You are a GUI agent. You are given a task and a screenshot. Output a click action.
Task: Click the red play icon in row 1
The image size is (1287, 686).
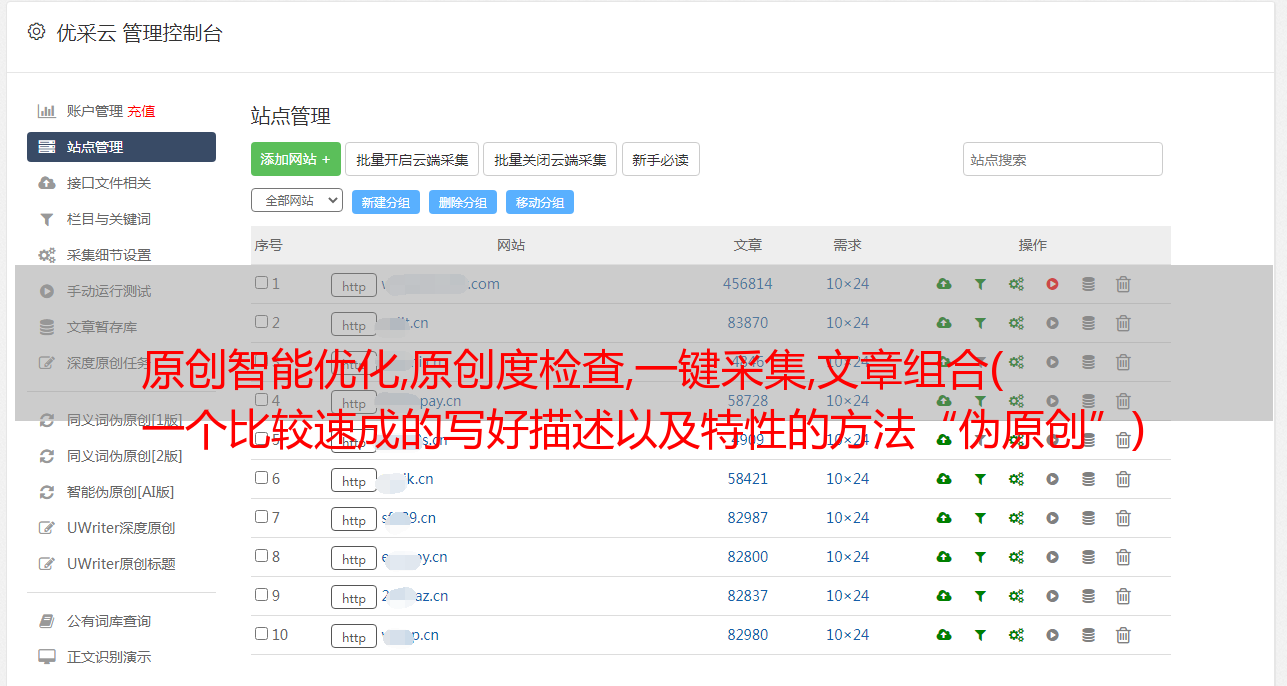(x=1052, y=284)
